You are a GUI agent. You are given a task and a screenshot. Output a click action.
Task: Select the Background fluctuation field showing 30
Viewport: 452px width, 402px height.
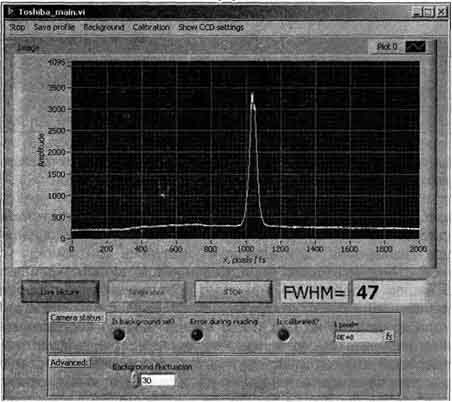point(158,380)
